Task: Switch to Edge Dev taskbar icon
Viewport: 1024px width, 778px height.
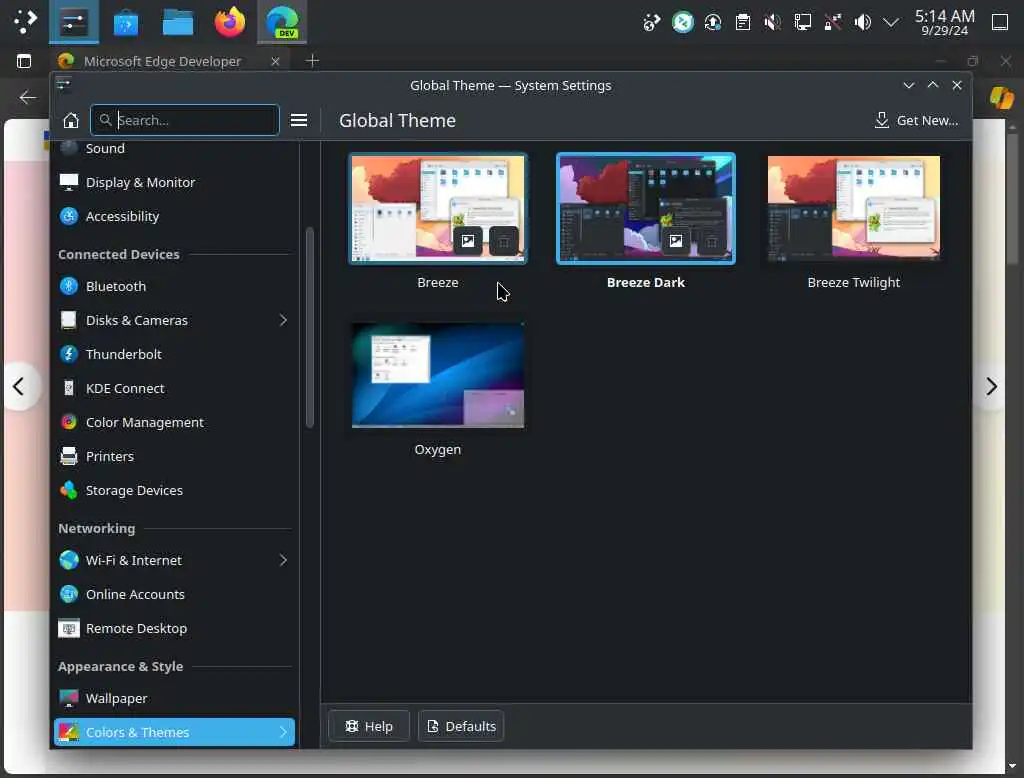Action: click(x=282, y=22)
